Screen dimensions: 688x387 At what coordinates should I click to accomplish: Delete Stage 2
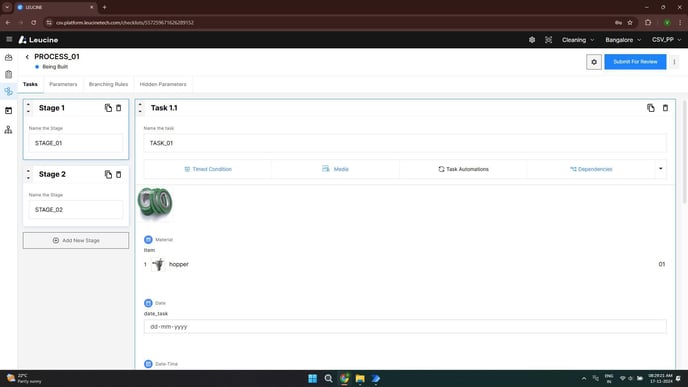pyautogui.click(x=118, y=175)
